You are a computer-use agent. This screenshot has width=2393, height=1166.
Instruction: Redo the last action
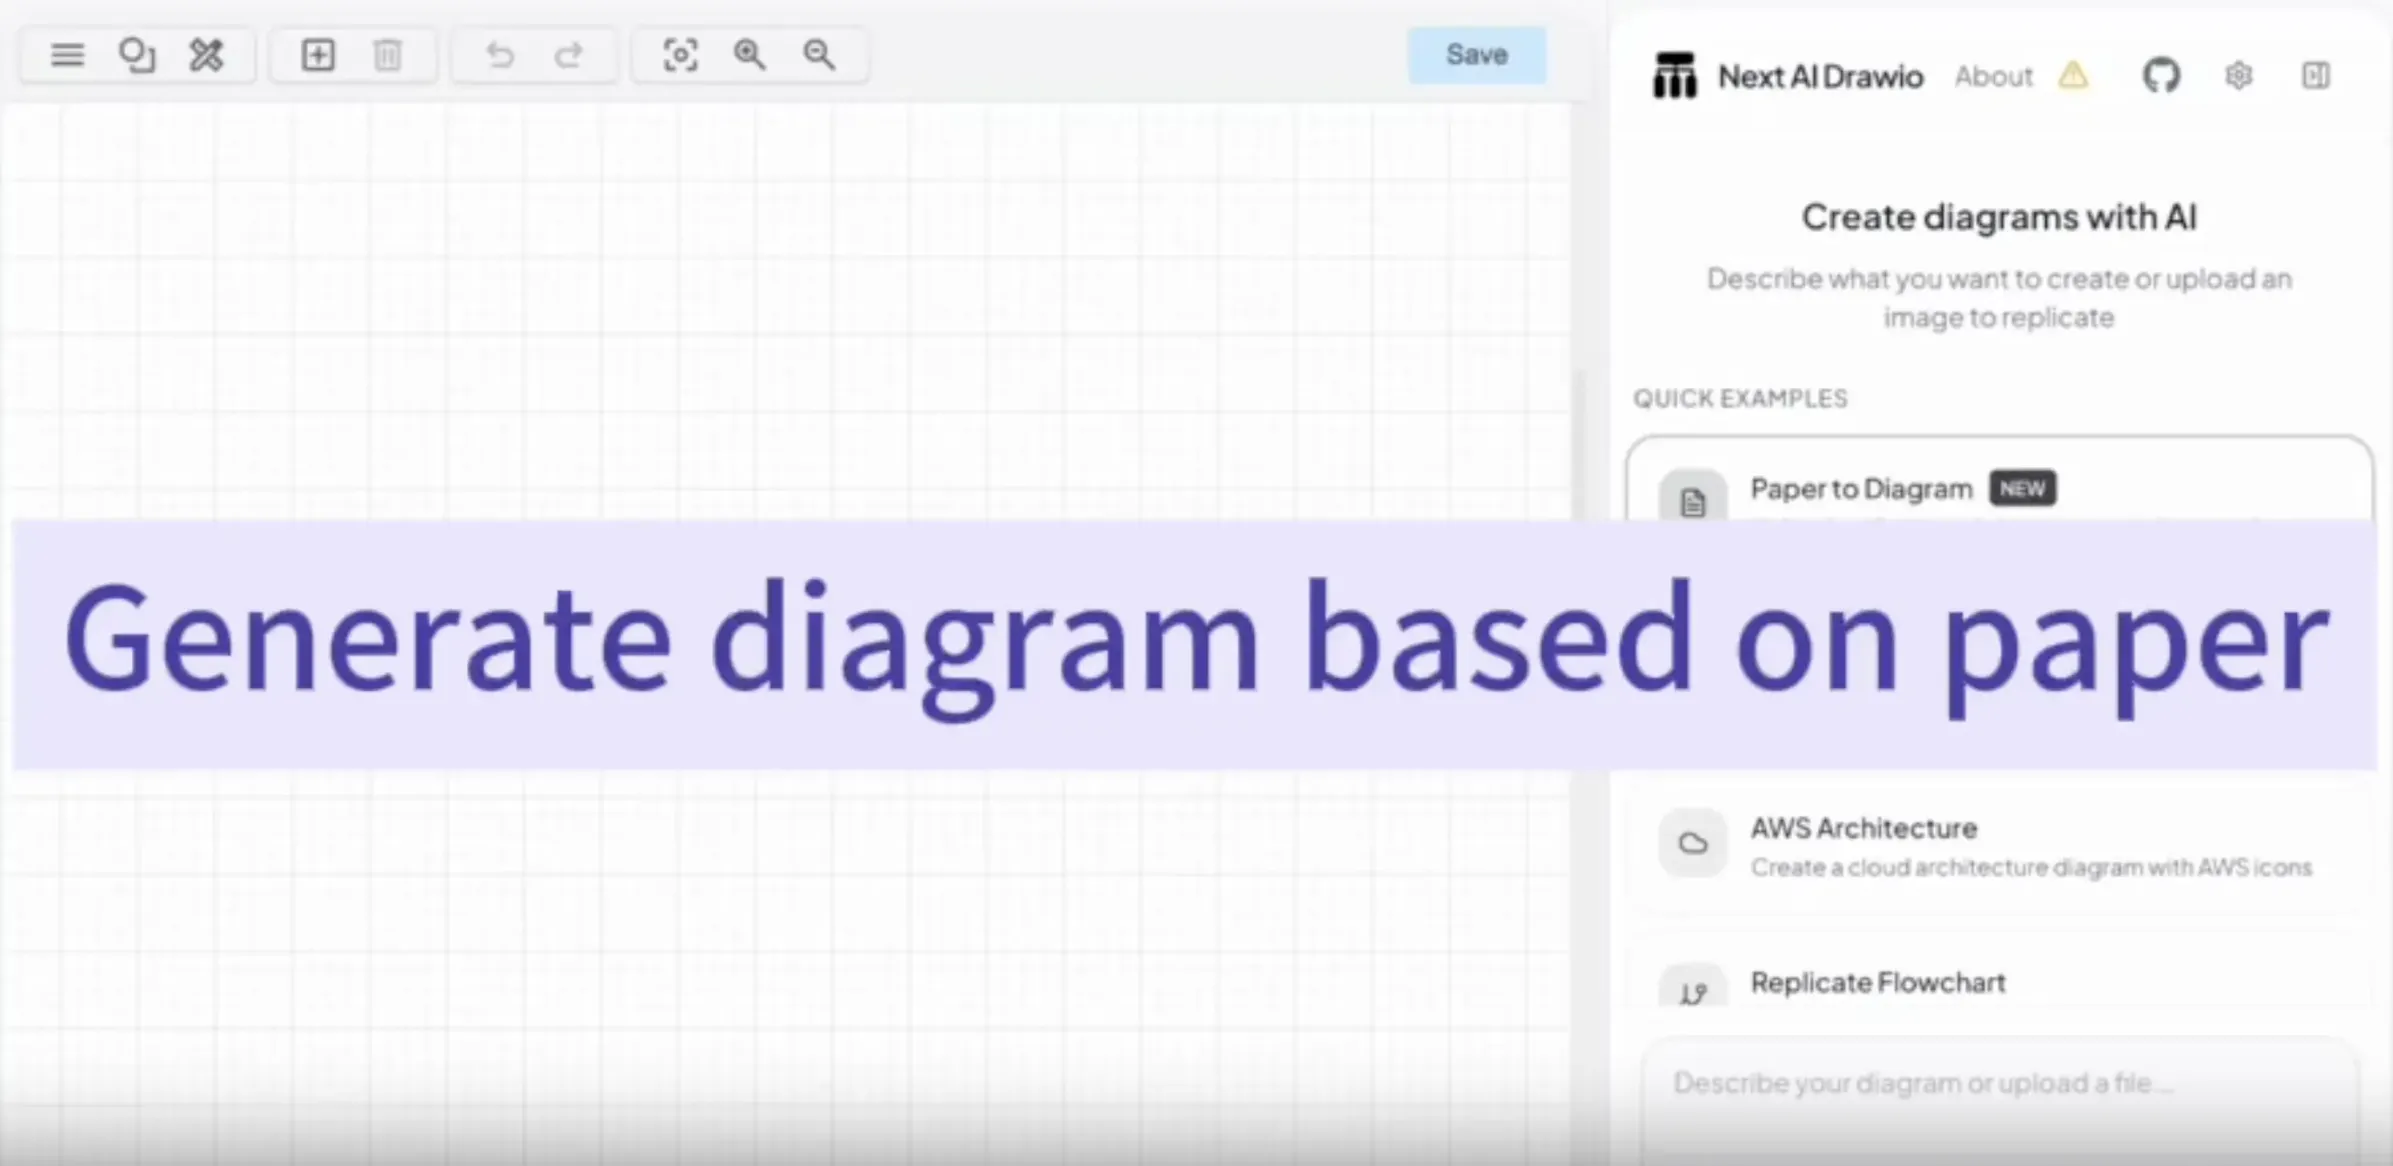[568, 55]
